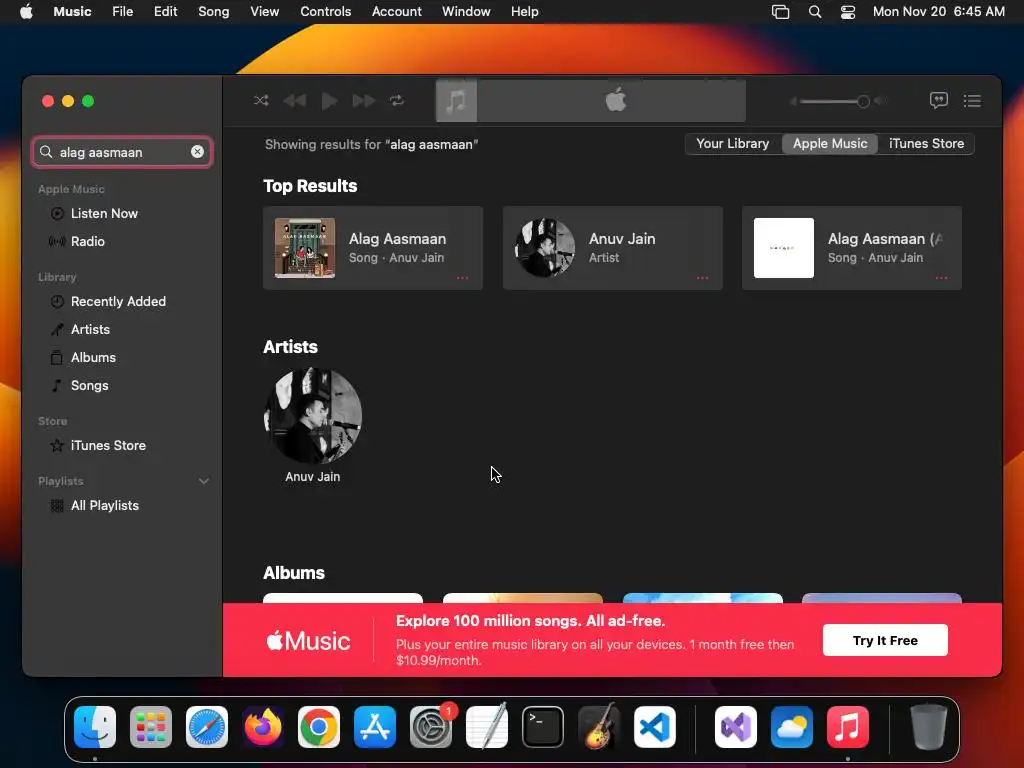Open the View menu
The height and width of the screenshot is (768, 1024).
pyautogui.click(x=264, y=12)
